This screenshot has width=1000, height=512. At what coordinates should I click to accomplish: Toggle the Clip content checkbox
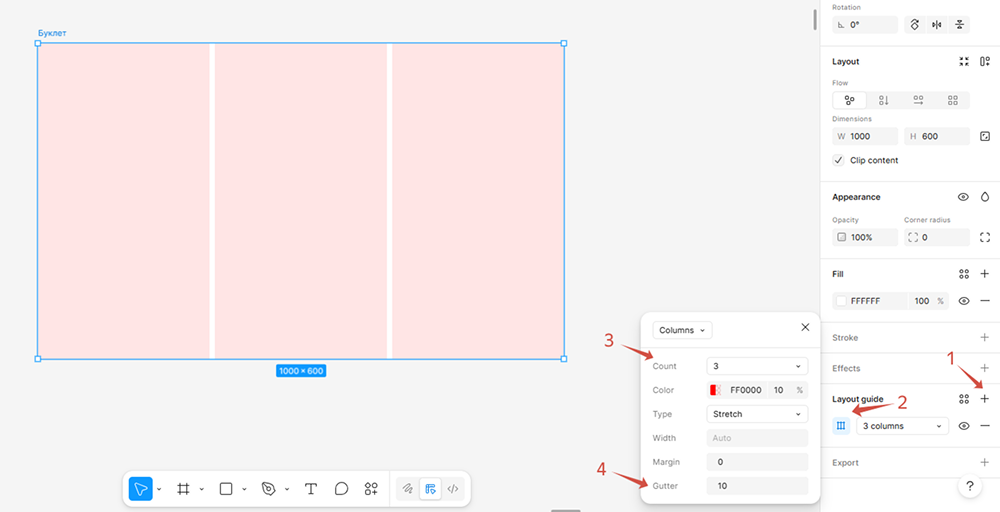coord(839,160)
